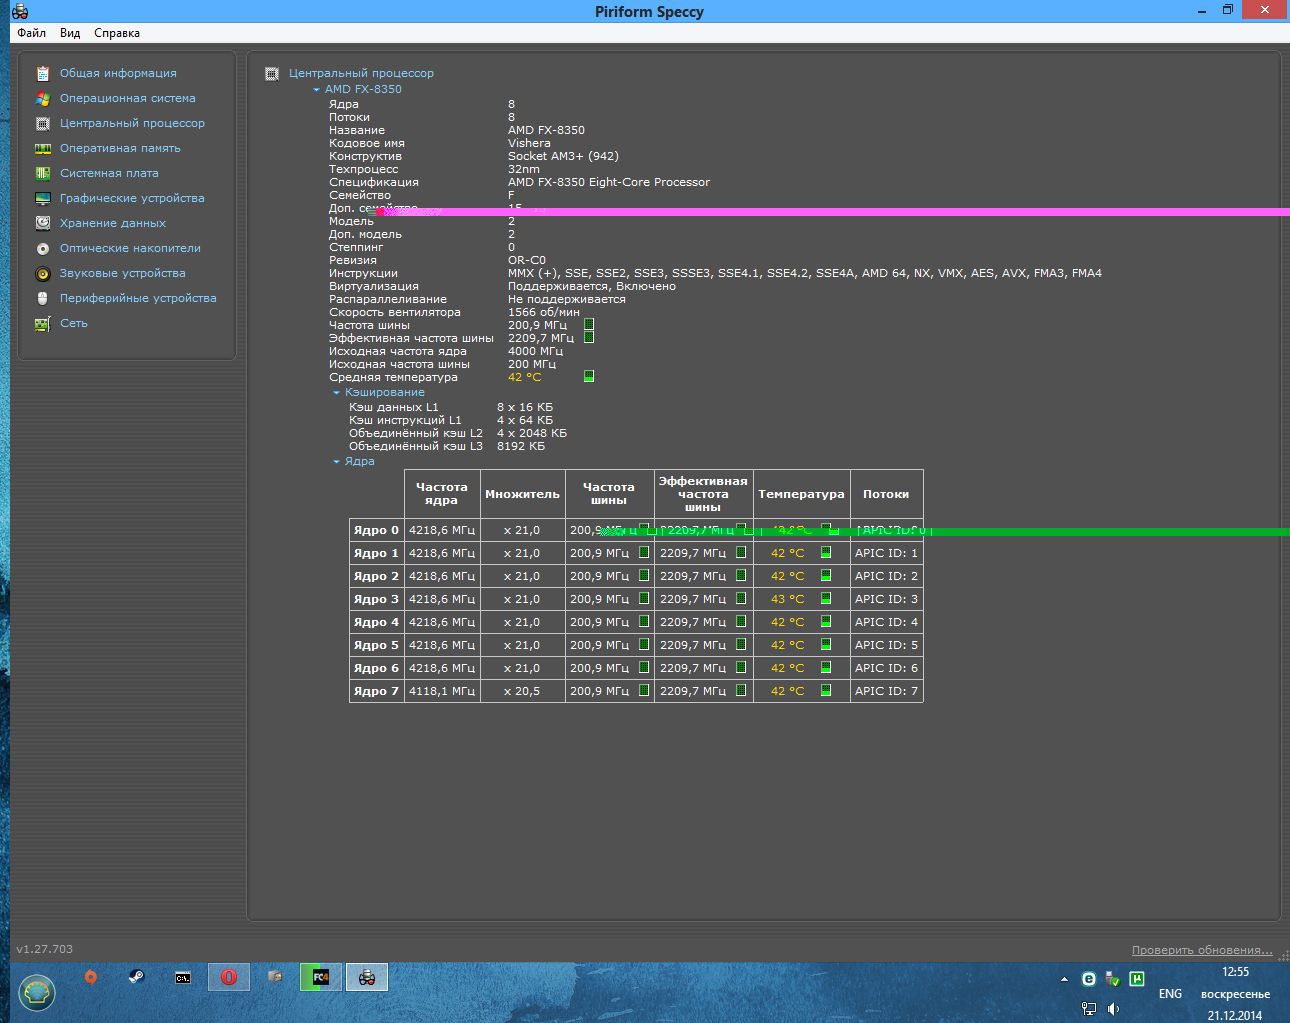Collapse the AMD FX-8350 tree node
This screenshot has height=1023, width=1290.
[x=316, y=90]
